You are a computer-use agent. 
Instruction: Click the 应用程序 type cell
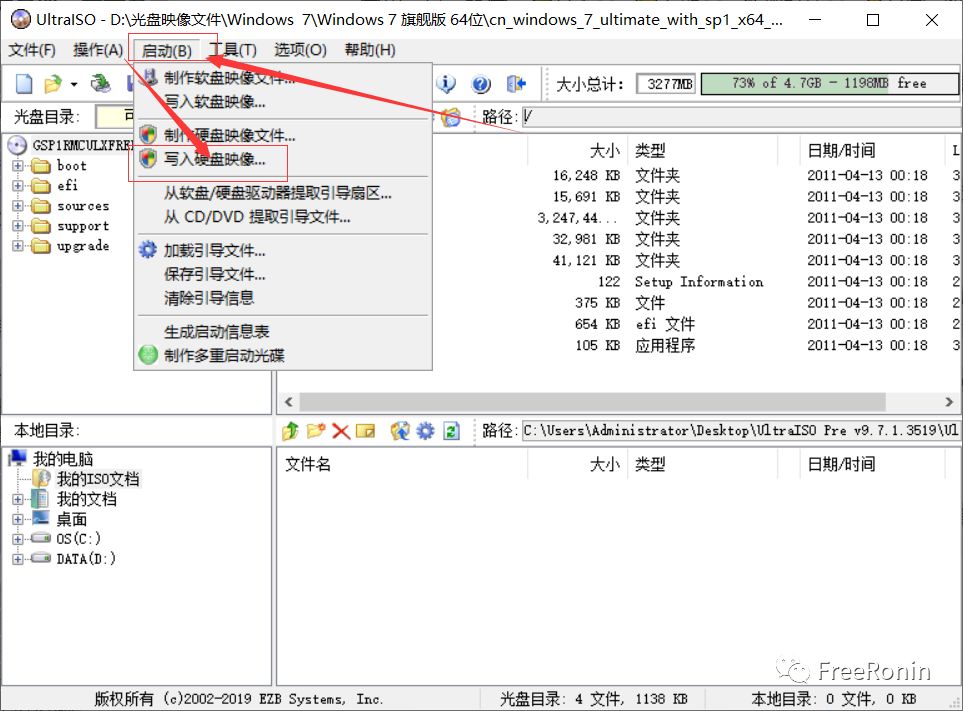(x=665, y=345)
